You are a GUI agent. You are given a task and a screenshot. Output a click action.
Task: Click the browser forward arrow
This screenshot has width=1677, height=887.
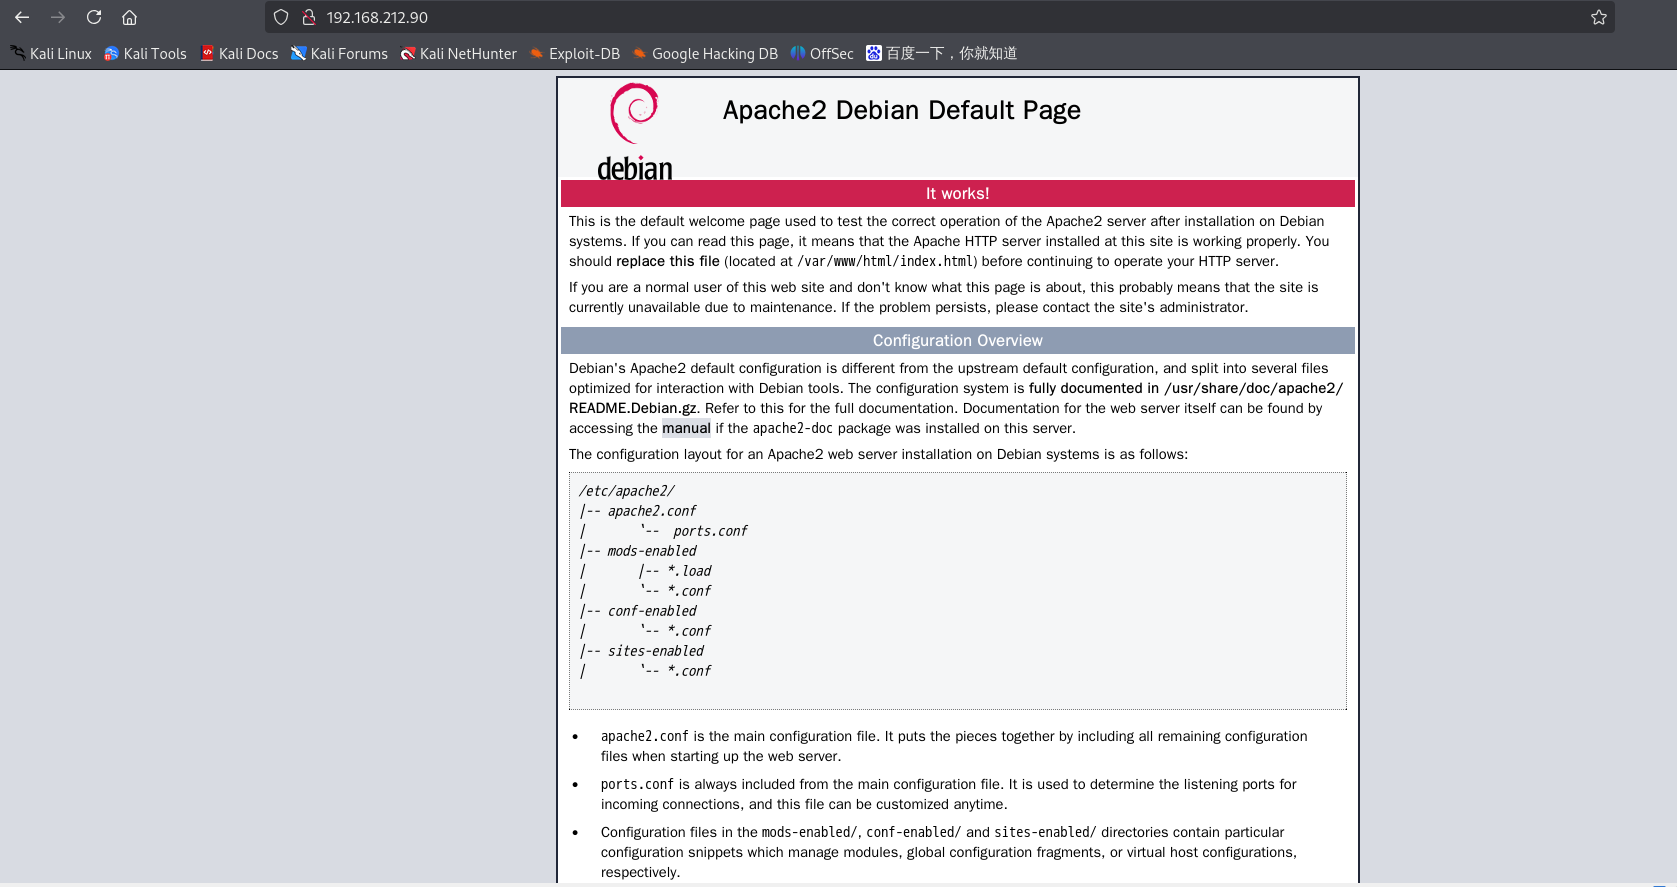(x=58, y=17)
